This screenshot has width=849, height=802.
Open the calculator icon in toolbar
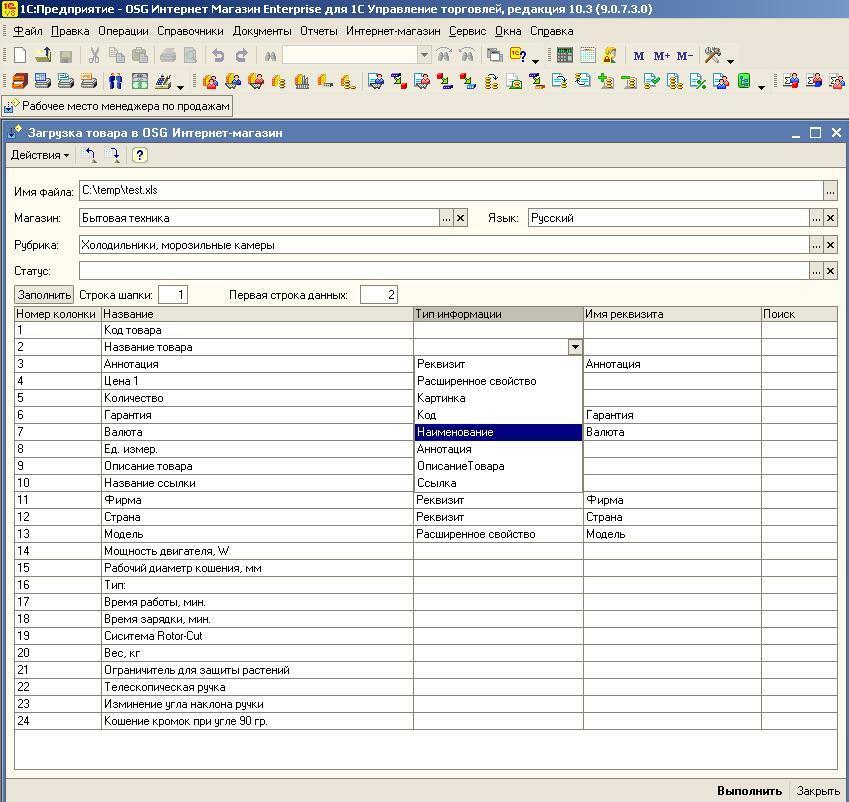[x=565, y=56]
